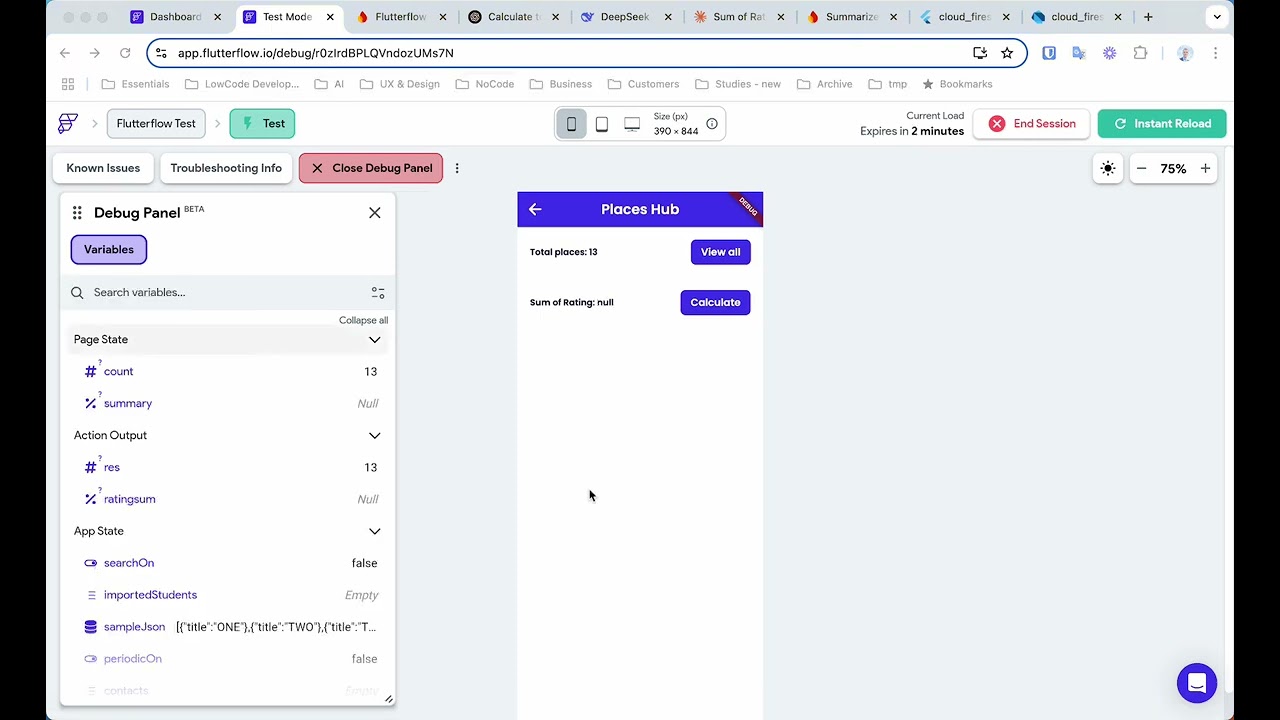Open the Bookmarks starred folder

(x=957, y=84)
